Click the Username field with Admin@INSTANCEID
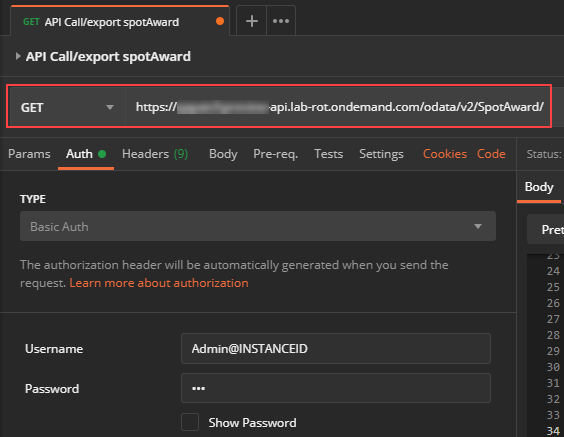564x437 pixels. (336, 349)
